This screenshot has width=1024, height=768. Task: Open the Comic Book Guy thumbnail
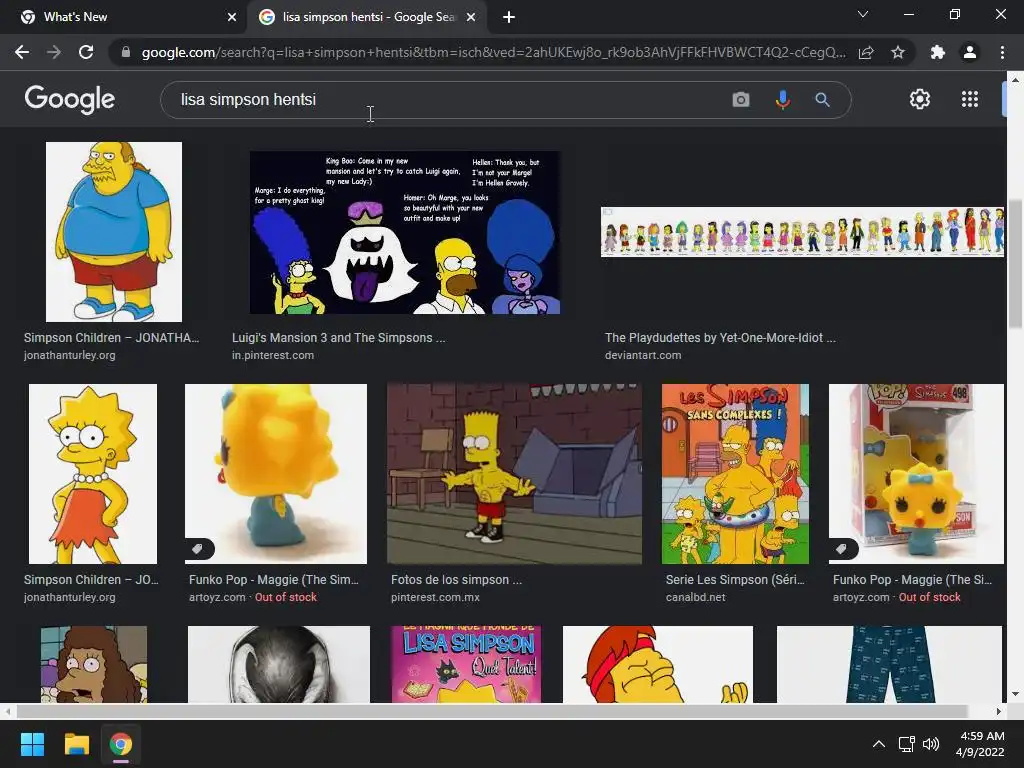(x=114, y=232)
